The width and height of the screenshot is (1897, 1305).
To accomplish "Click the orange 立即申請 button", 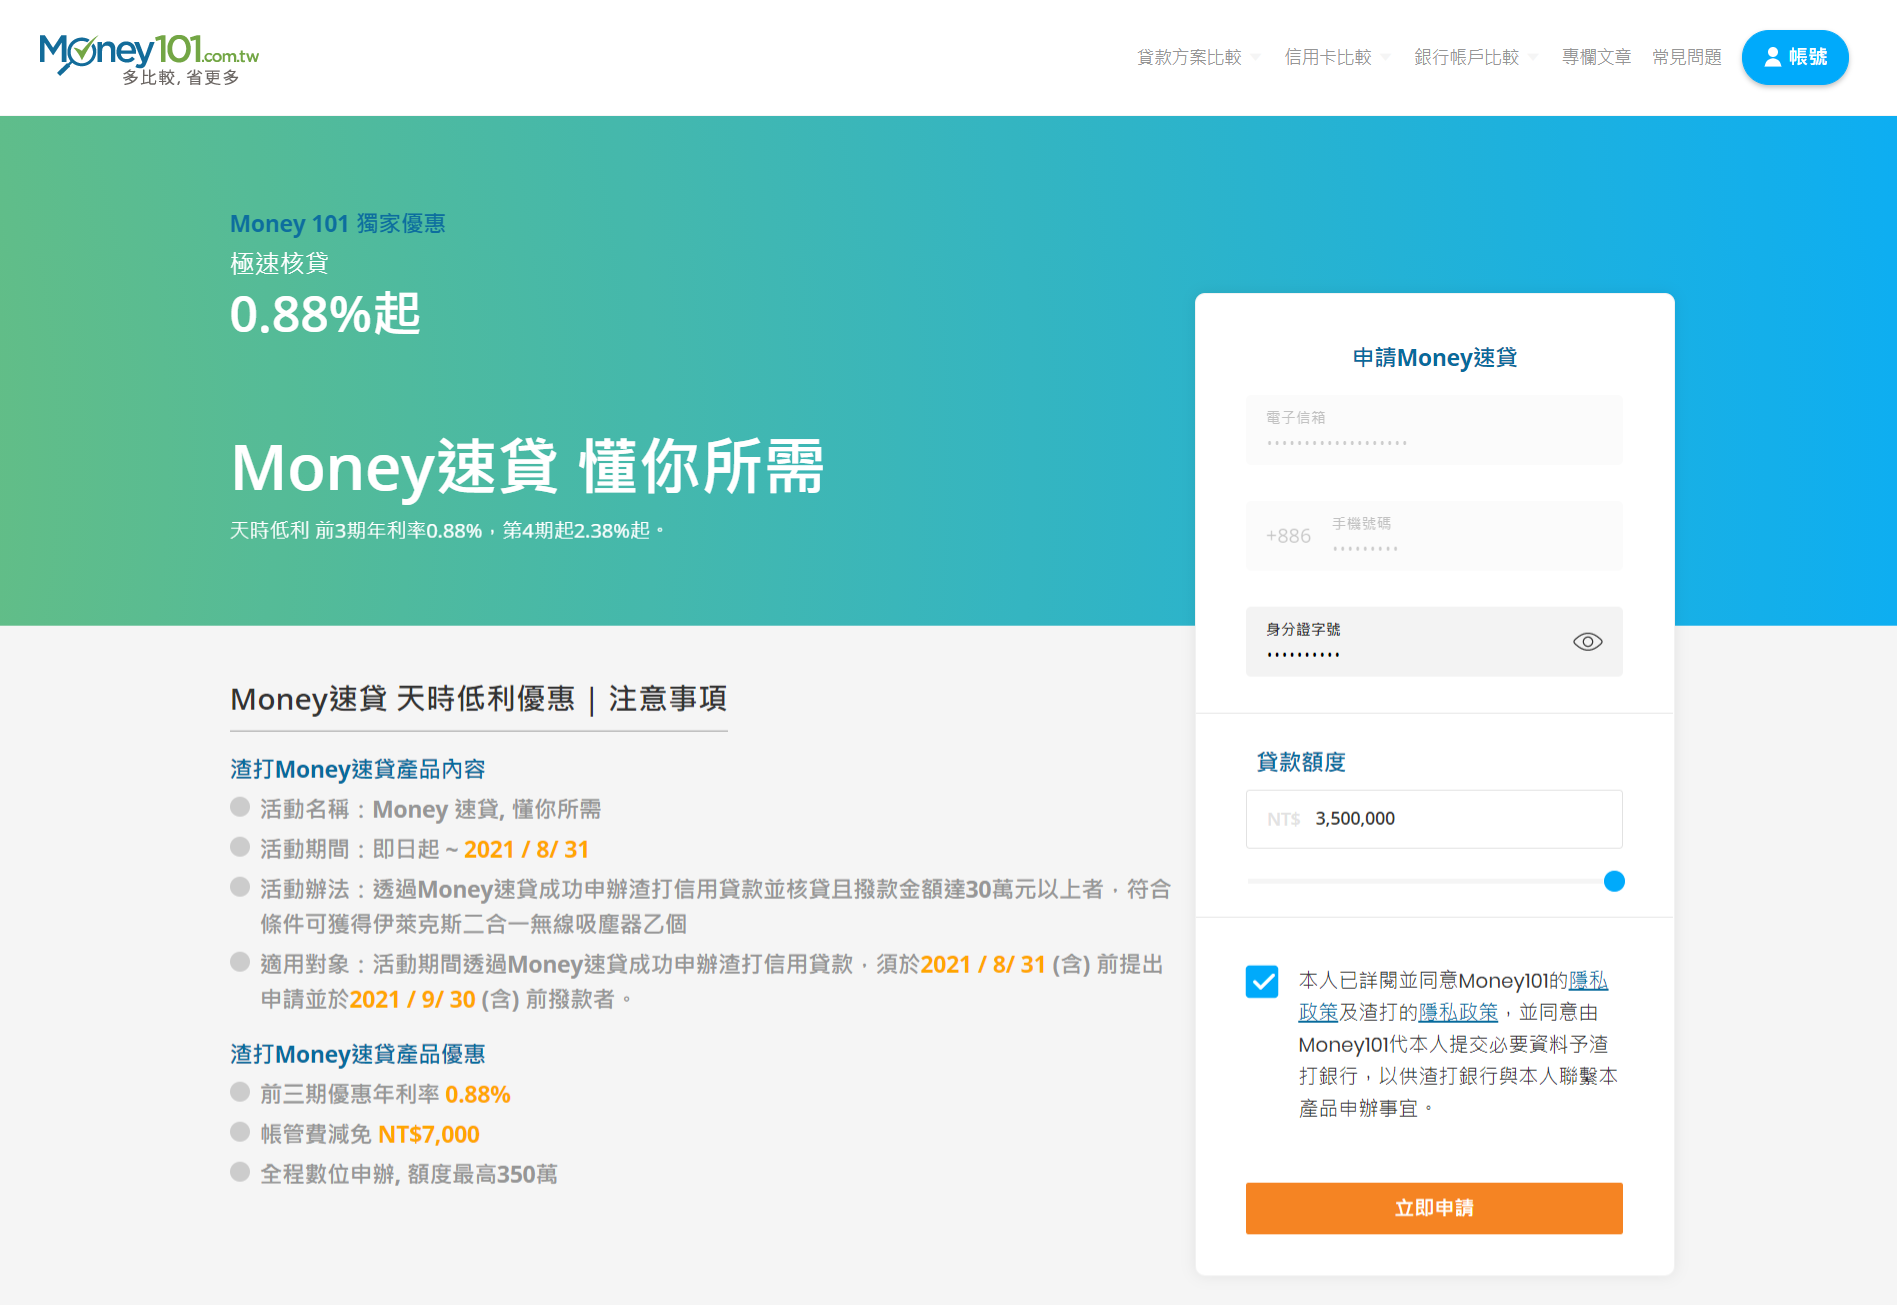I will (x=1434, y=1208).
